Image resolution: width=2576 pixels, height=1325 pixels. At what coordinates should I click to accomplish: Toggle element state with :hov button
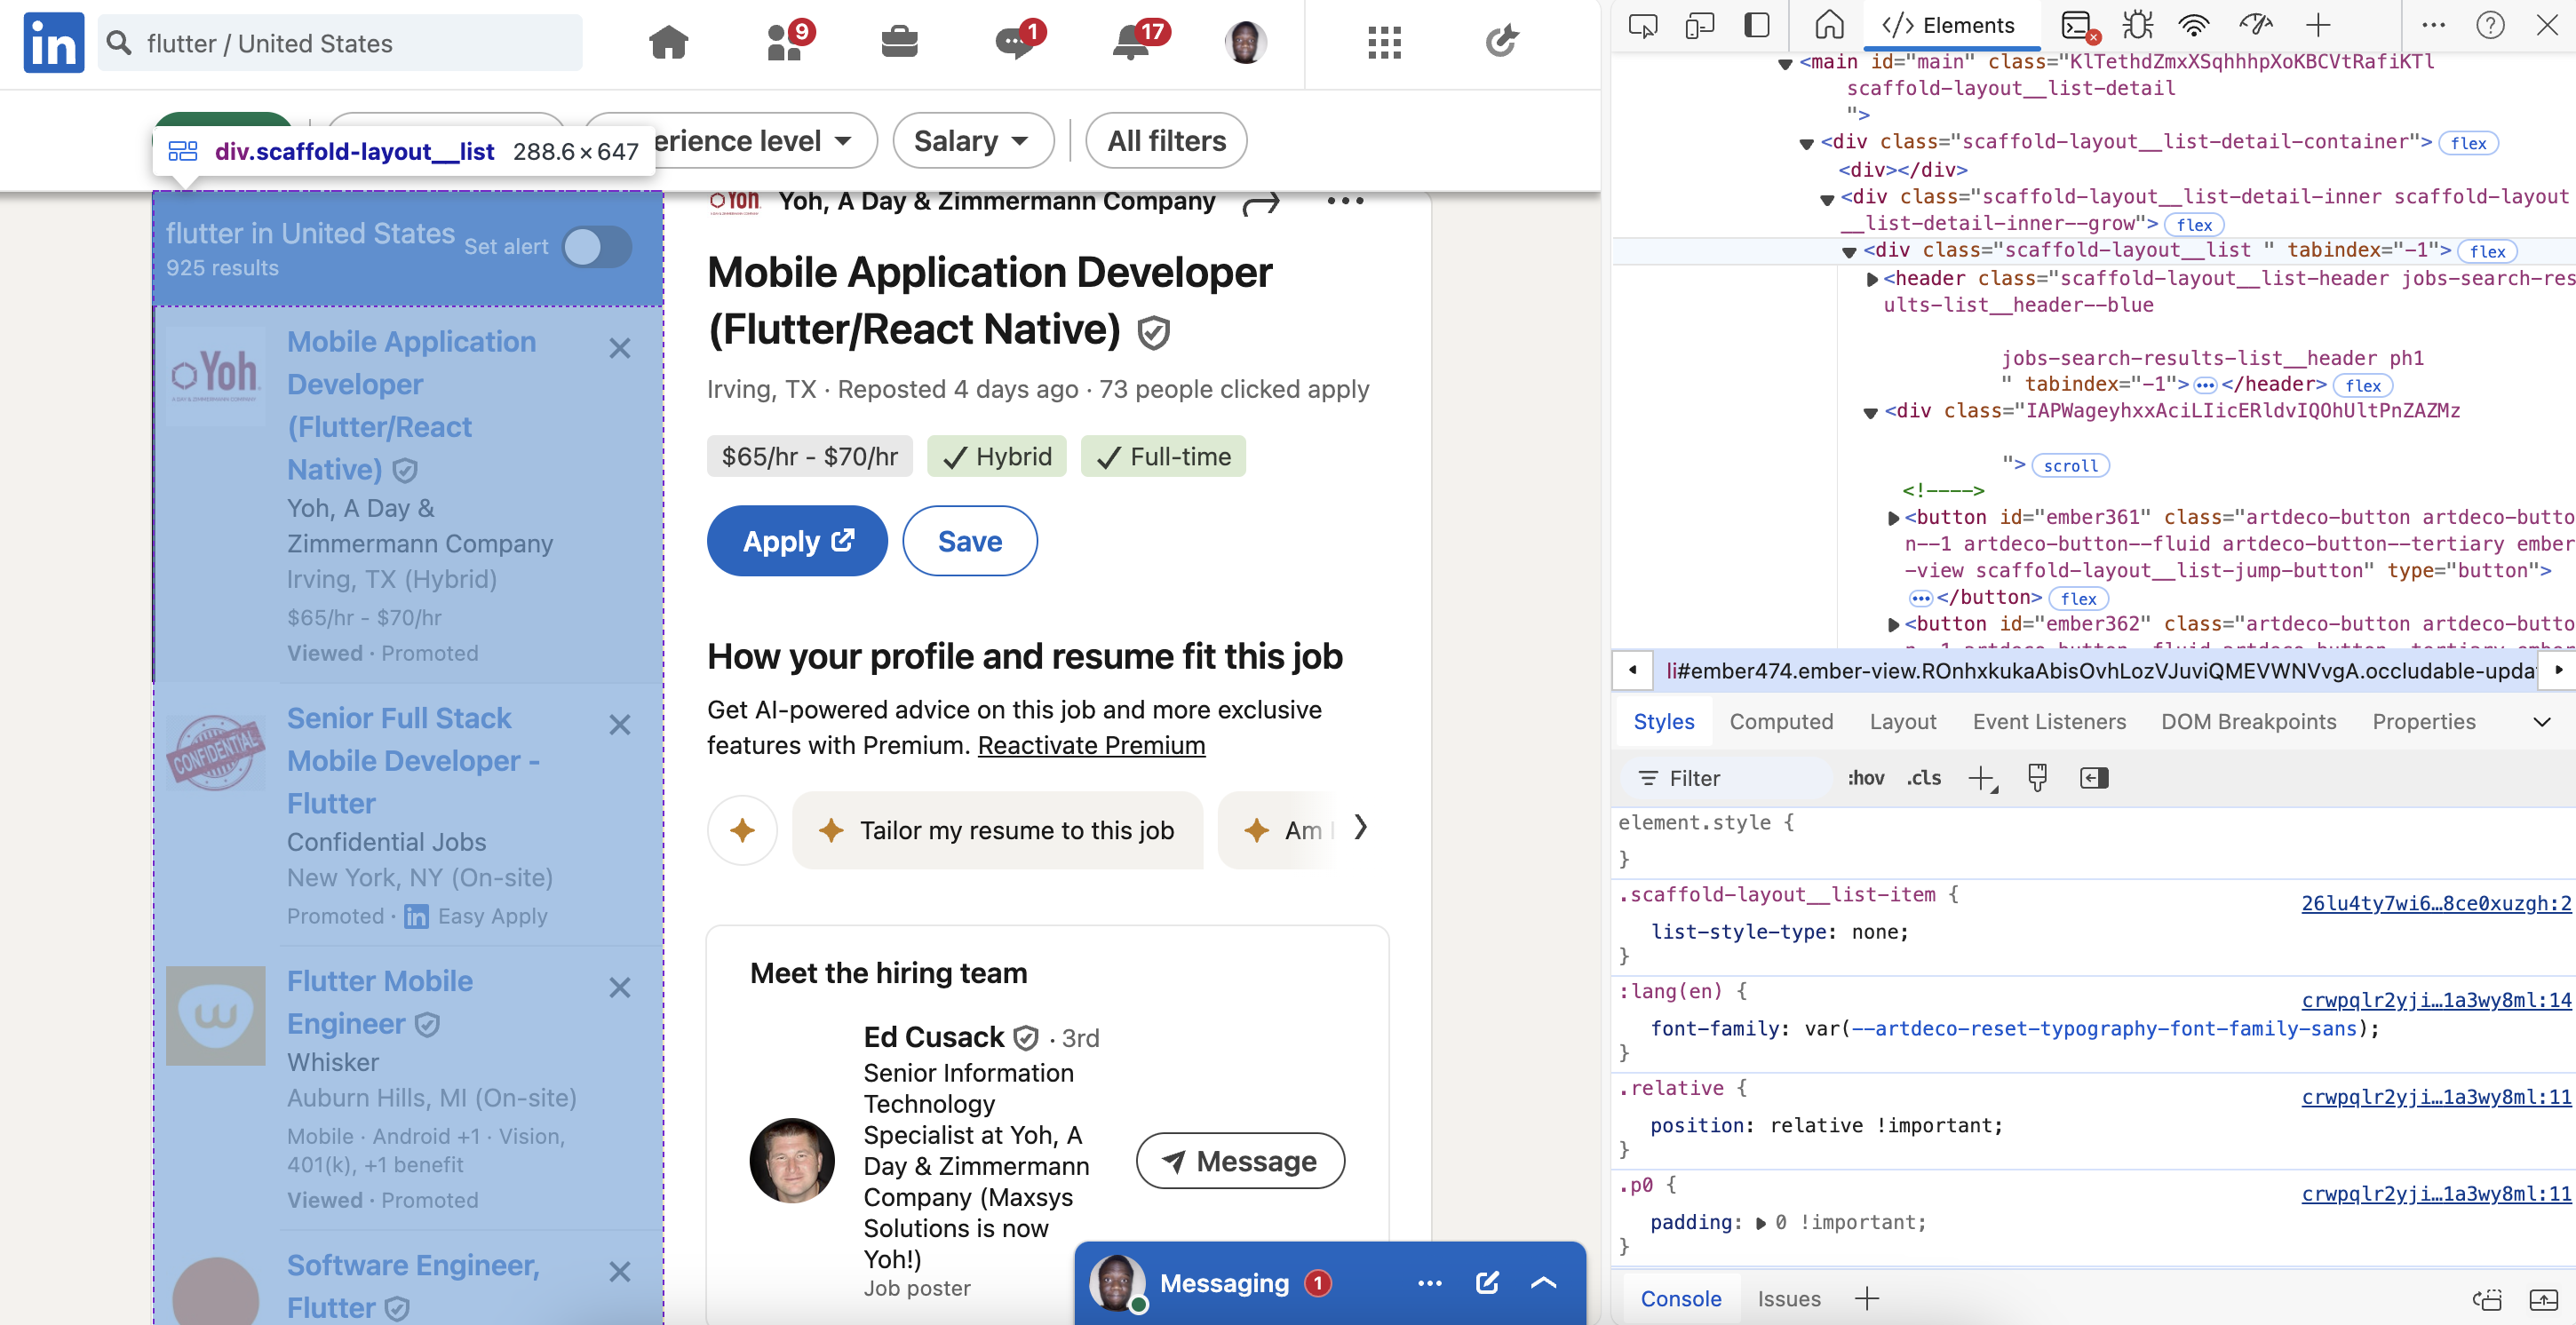[x=1866, y=778]
